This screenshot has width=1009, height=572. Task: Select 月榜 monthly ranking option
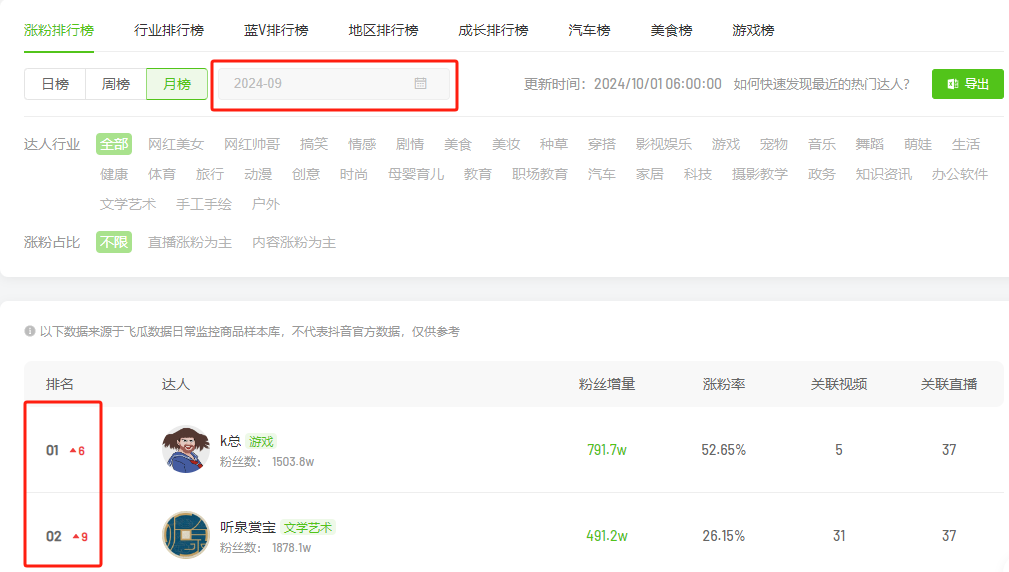pos(177,84)
